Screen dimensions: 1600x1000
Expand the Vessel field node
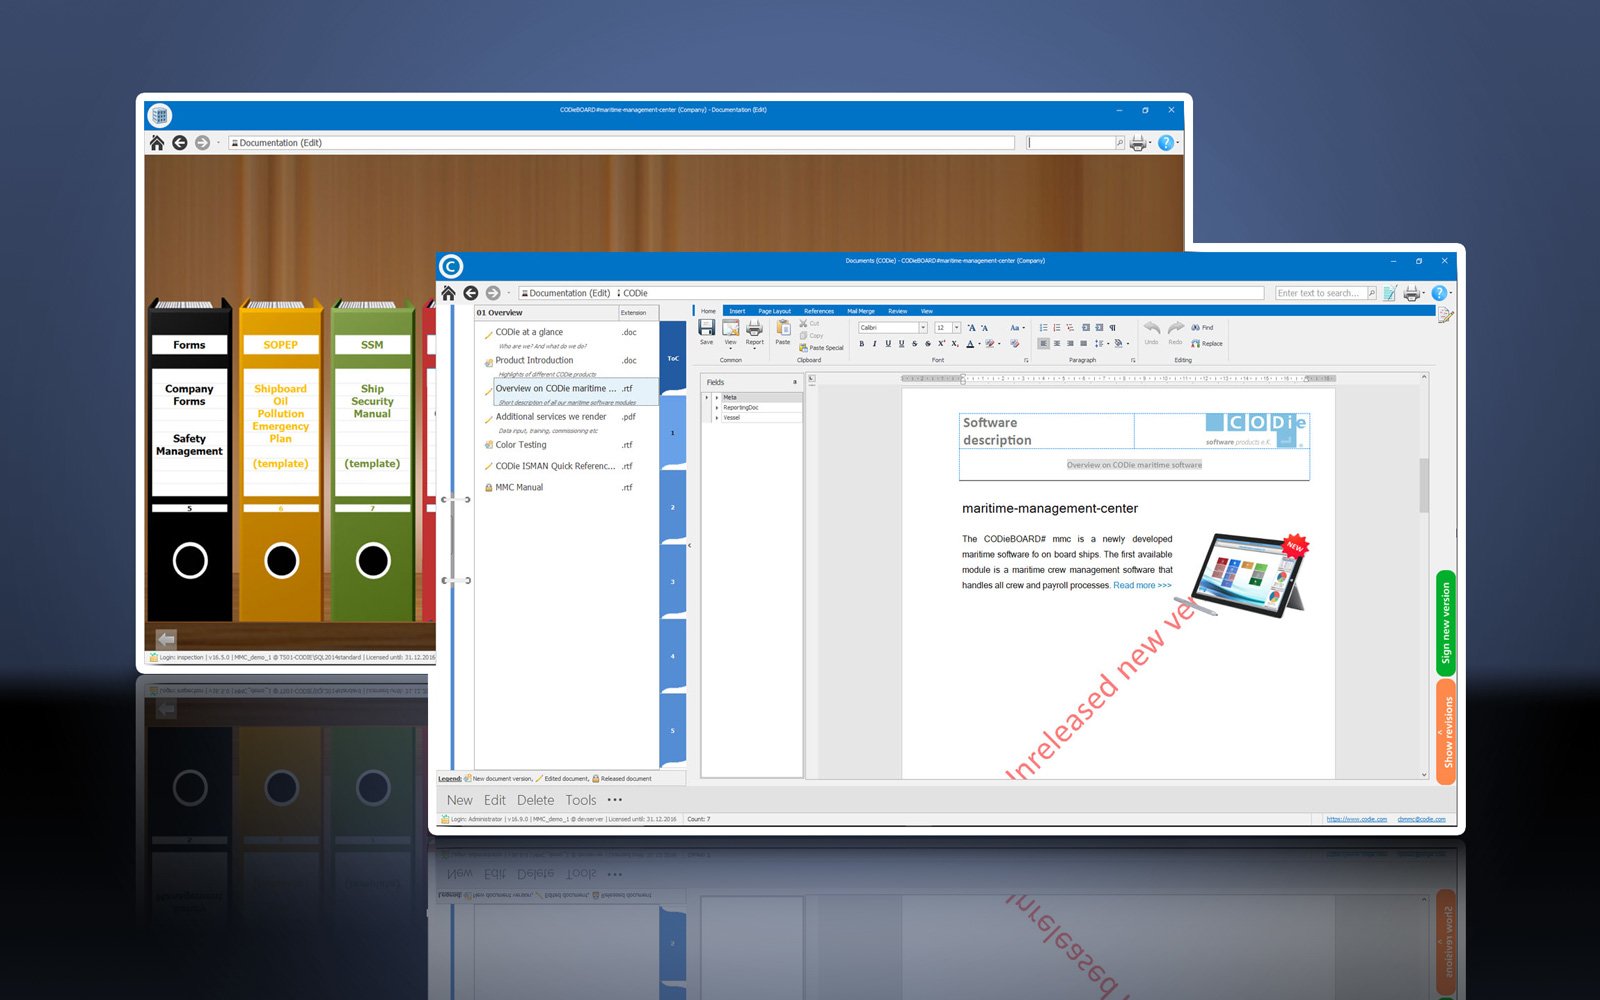(717, 418)
